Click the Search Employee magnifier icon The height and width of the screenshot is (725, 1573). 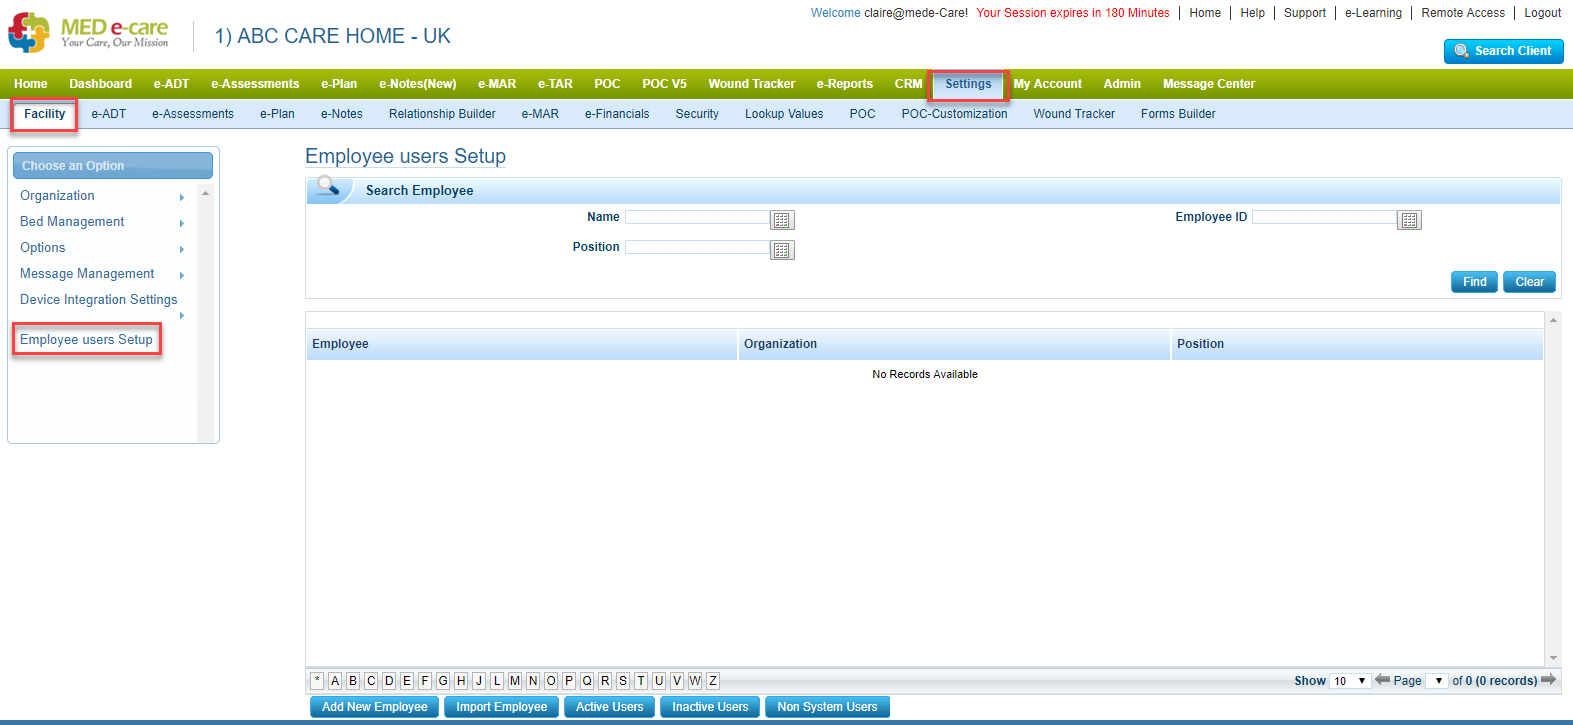coord(327,187)
